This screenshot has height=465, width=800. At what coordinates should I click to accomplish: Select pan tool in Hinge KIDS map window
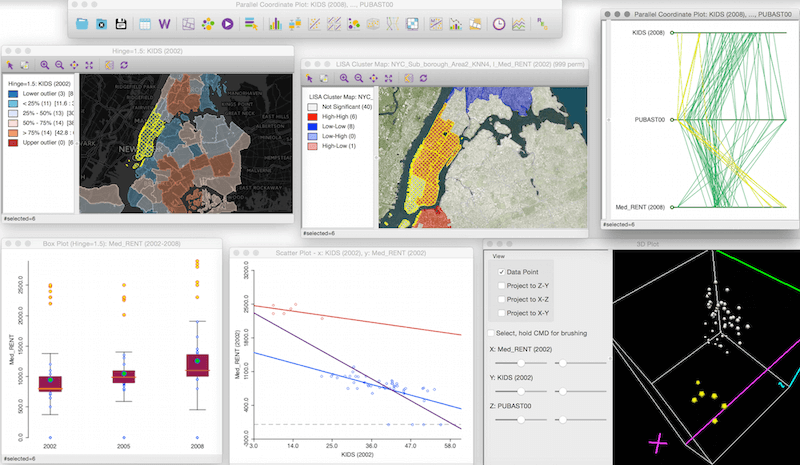click(x=74, y=64)
